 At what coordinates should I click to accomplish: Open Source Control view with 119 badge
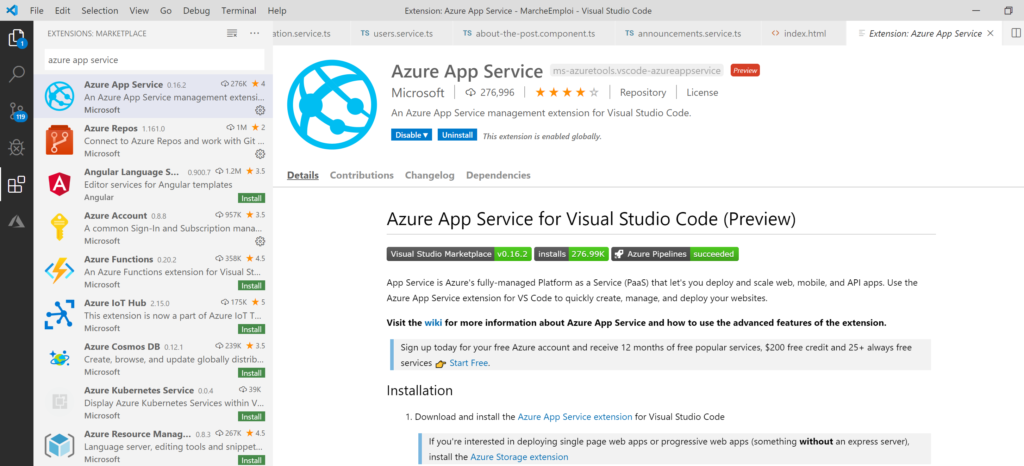click(x=16, y=112)
